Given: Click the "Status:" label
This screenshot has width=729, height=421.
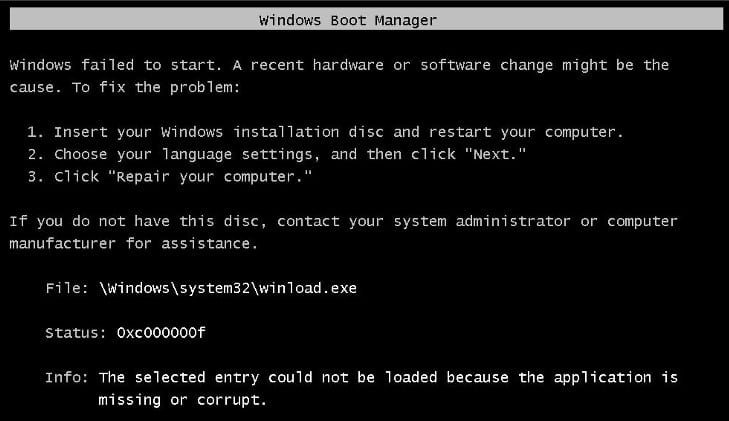Looking at the screenshot, I should pos(76,333).
